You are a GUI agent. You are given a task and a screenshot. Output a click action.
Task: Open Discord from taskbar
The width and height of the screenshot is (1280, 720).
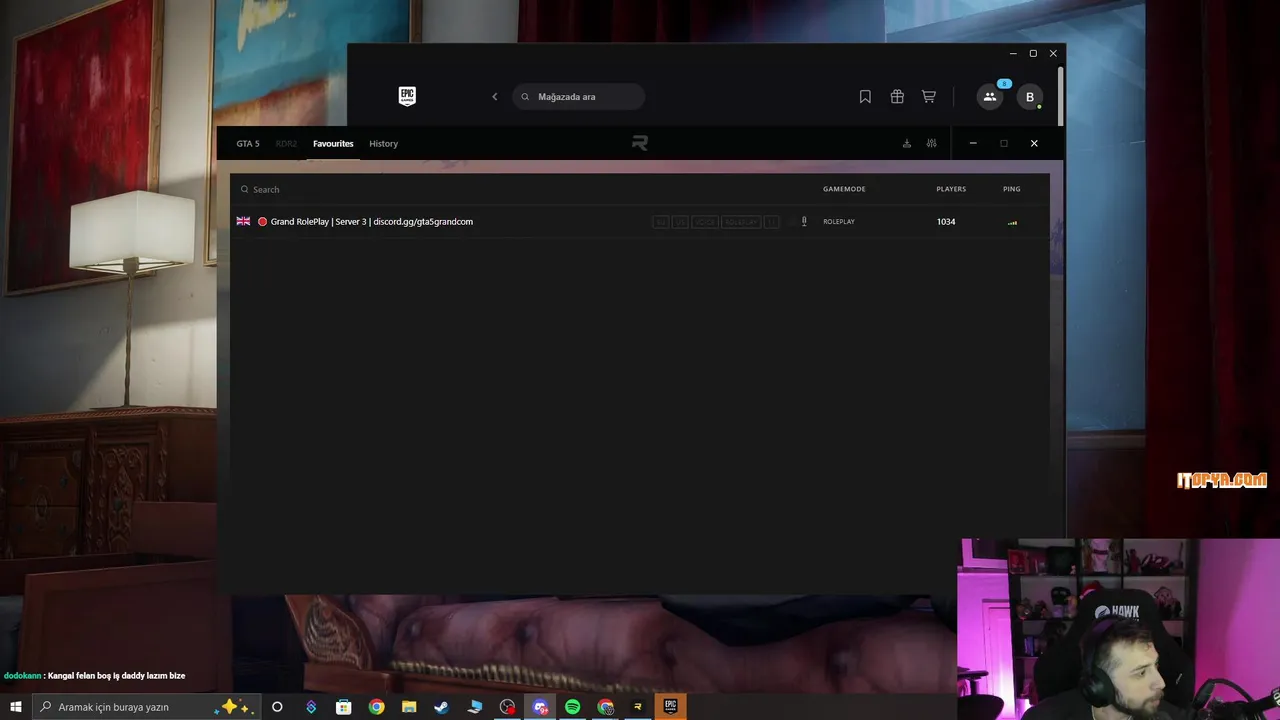tap(540, 707)
